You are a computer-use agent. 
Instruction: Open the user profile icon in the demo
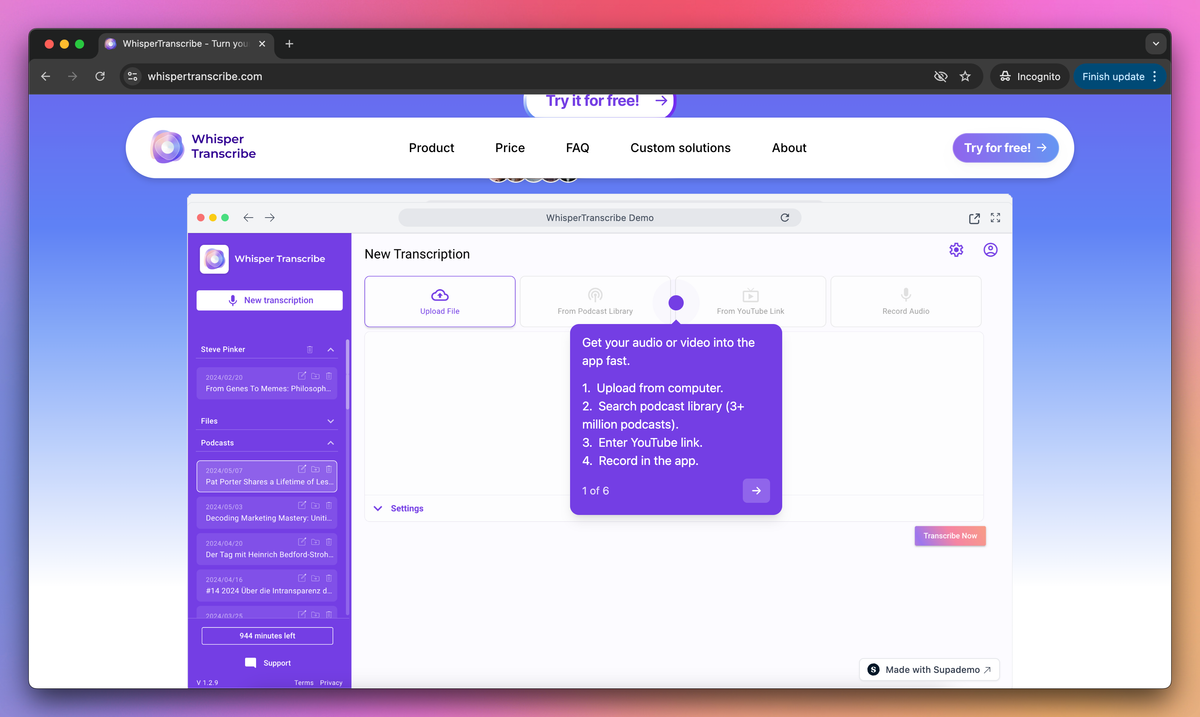click(x=990, y=250)
